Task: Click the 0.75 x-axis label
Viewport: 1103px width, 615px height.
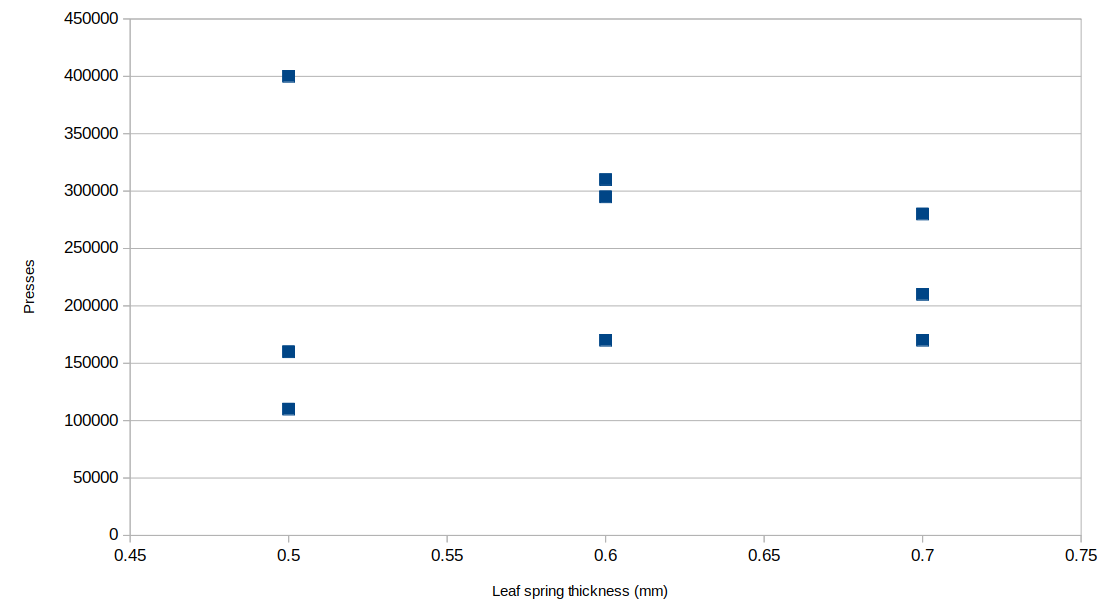Action: click(1080, 554)
